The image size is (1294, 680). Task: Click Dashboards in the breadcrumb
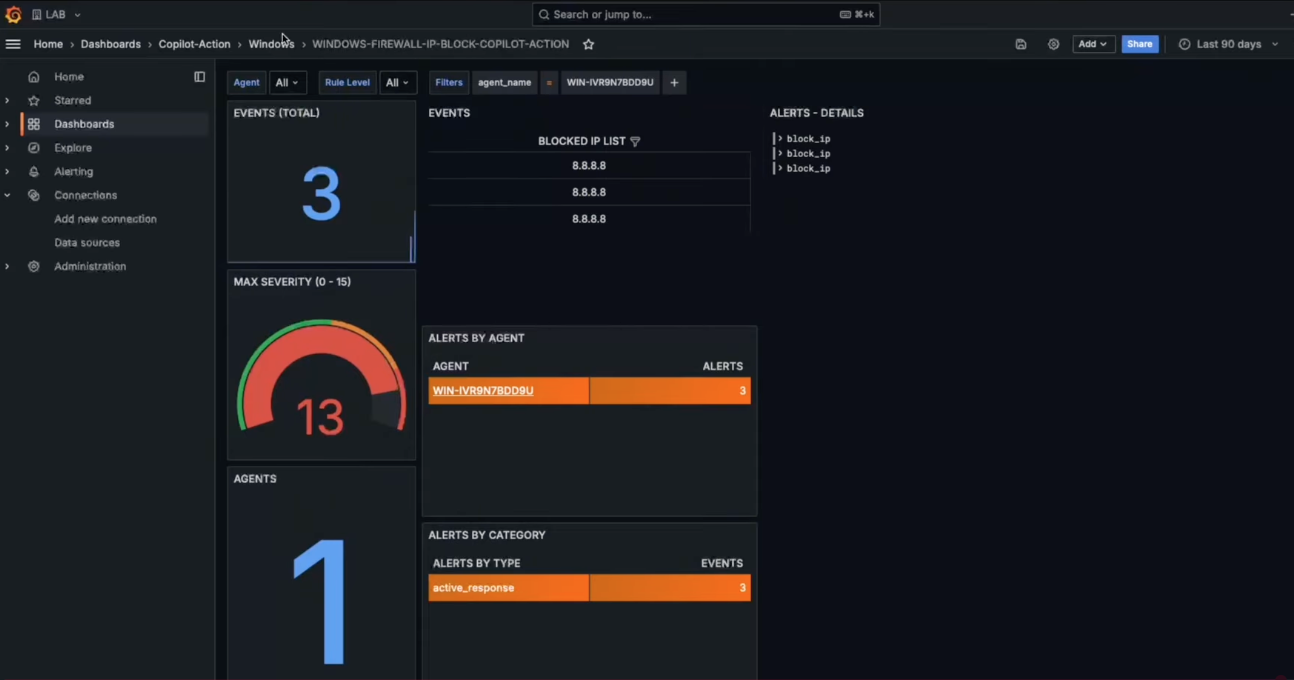pyautogui.click(x=111, y=44)
